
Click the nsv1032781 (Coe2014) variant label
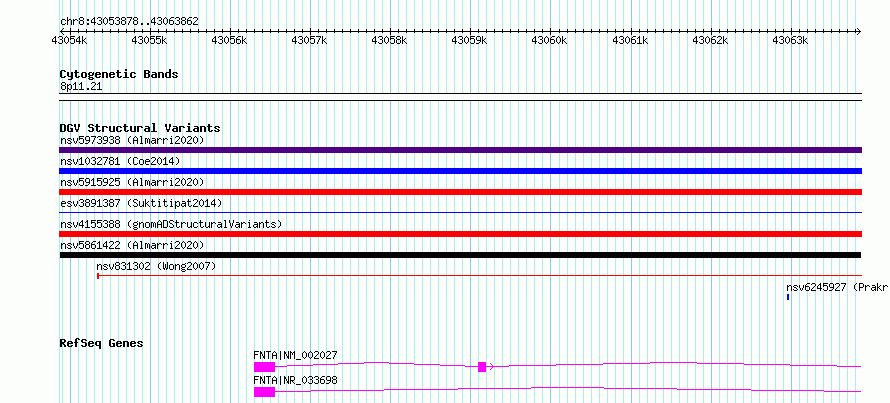tap(120, 161)
